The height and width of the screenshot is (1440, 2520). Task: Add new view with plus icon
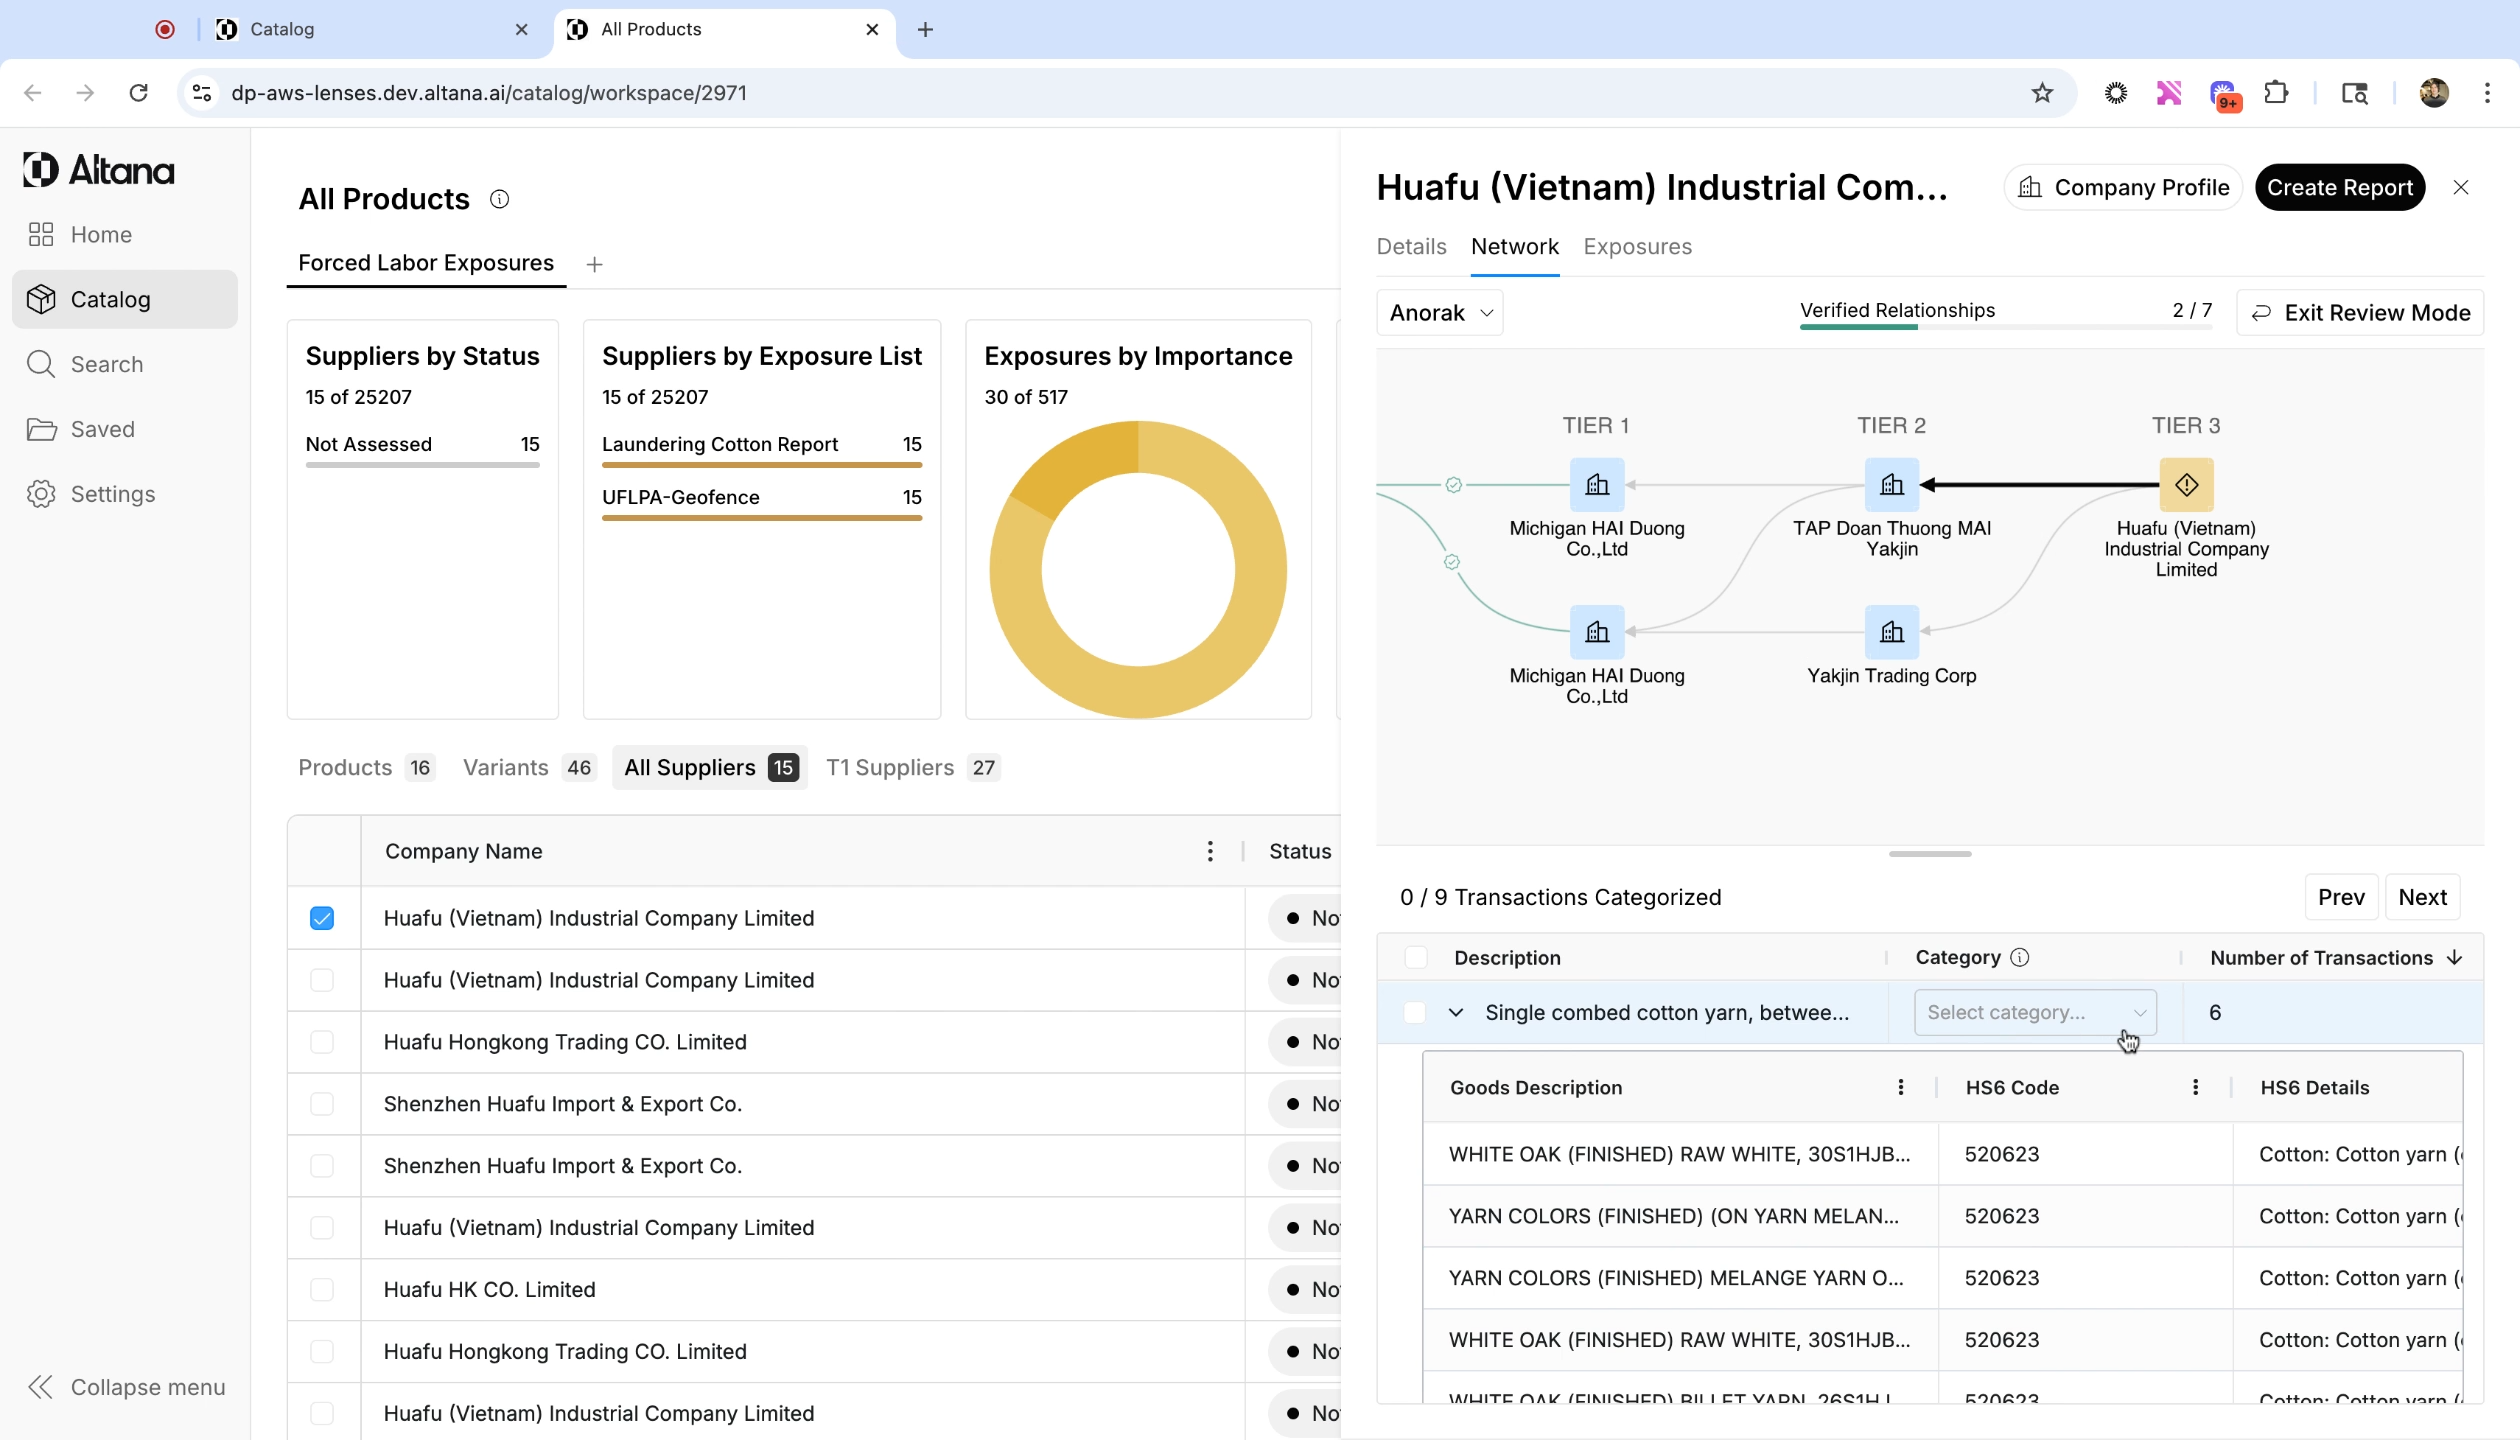point(595,264)
